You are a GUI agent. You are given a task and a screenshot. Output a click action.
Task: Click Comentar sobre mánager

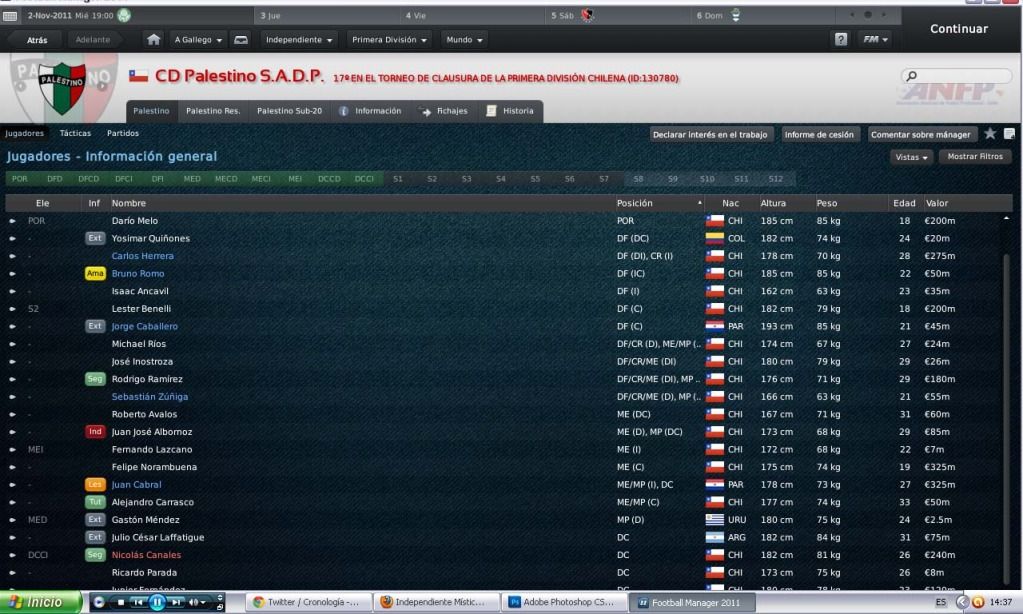click(x=921, y=134)
